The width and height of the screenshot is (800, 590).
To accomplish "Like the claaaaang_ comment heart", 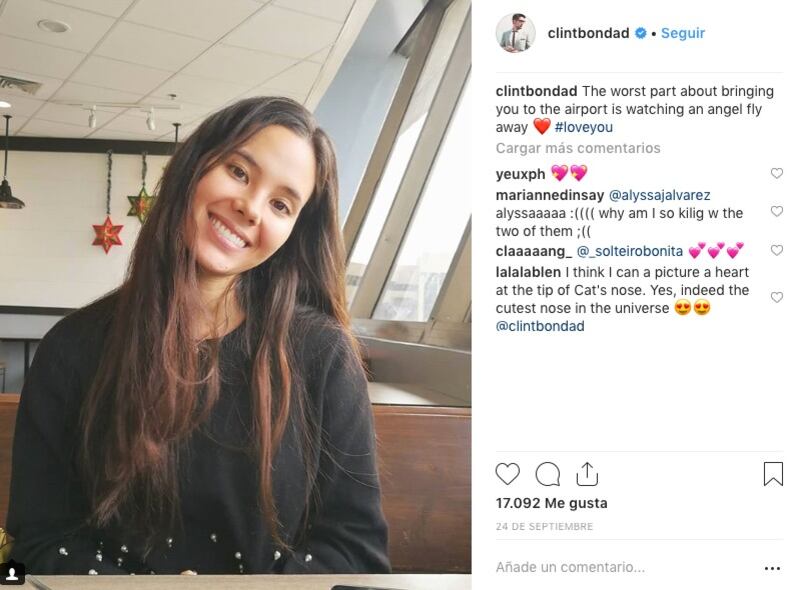I will (777, 250).
